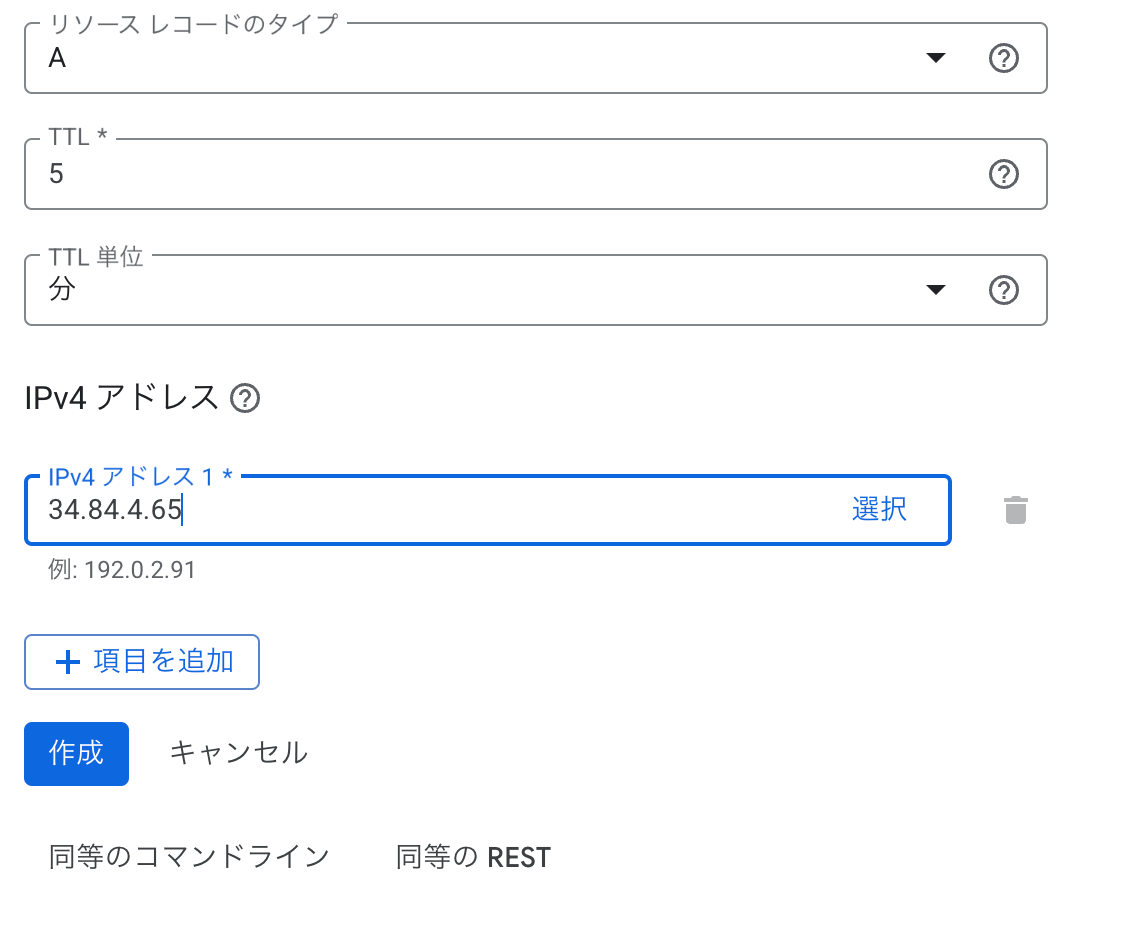Open 同等のコマンドライン link
The height and width of the screenshot is (932, 1124).
click(189, 857)
